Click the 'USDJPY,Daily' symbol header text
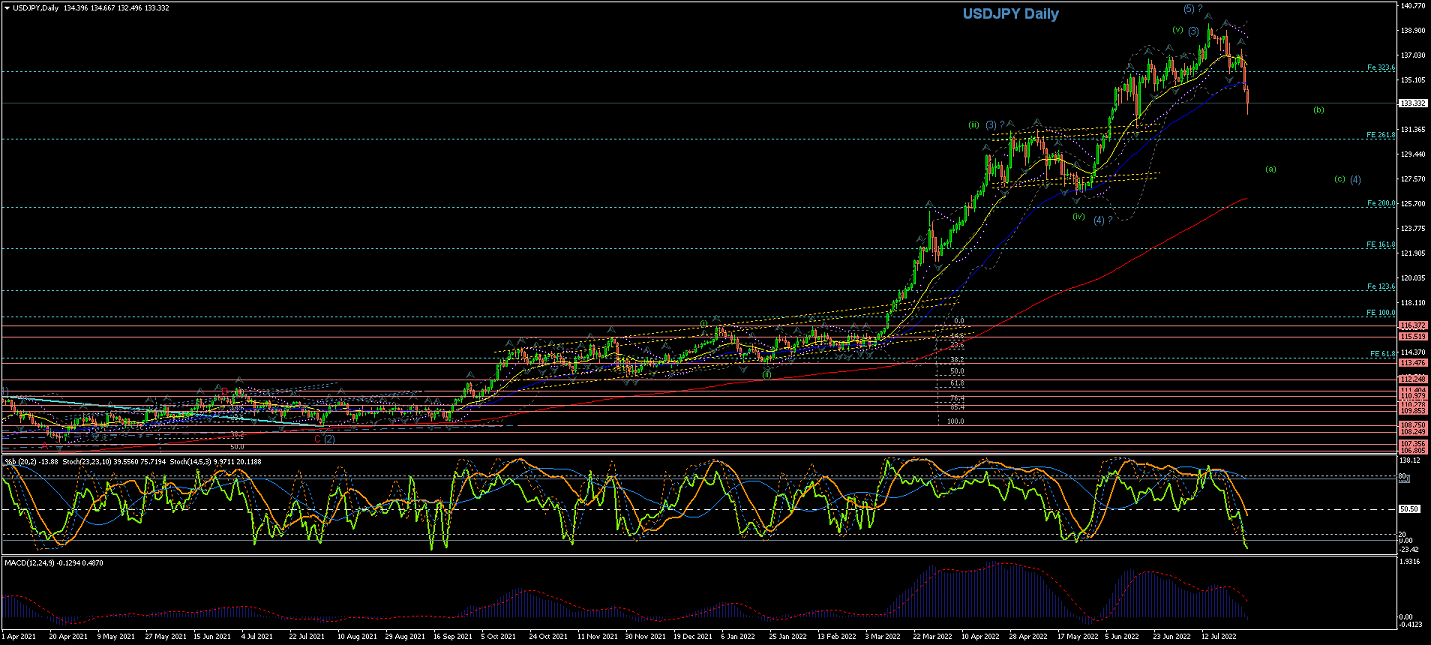Screen dimensions: 1431x645 click(x=35, y=7)
